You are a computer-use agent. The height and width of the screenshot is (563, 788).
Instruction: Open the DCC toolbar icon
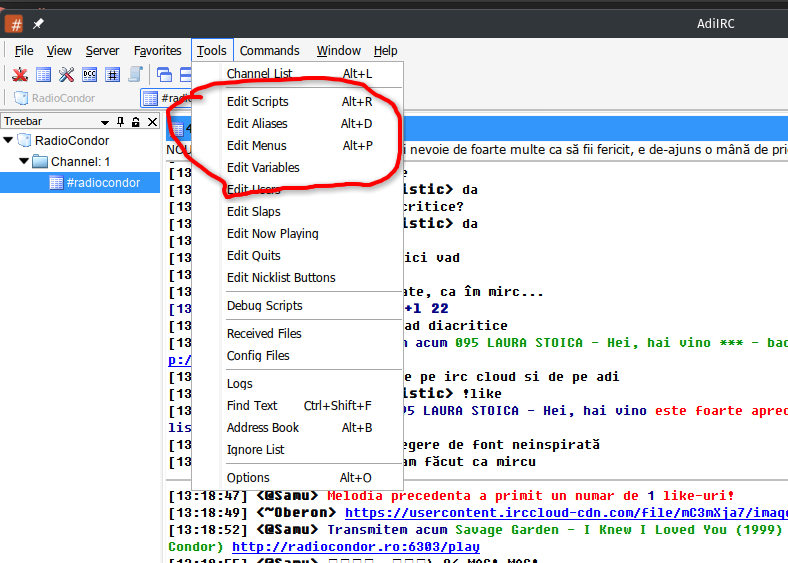pos(89,74)
